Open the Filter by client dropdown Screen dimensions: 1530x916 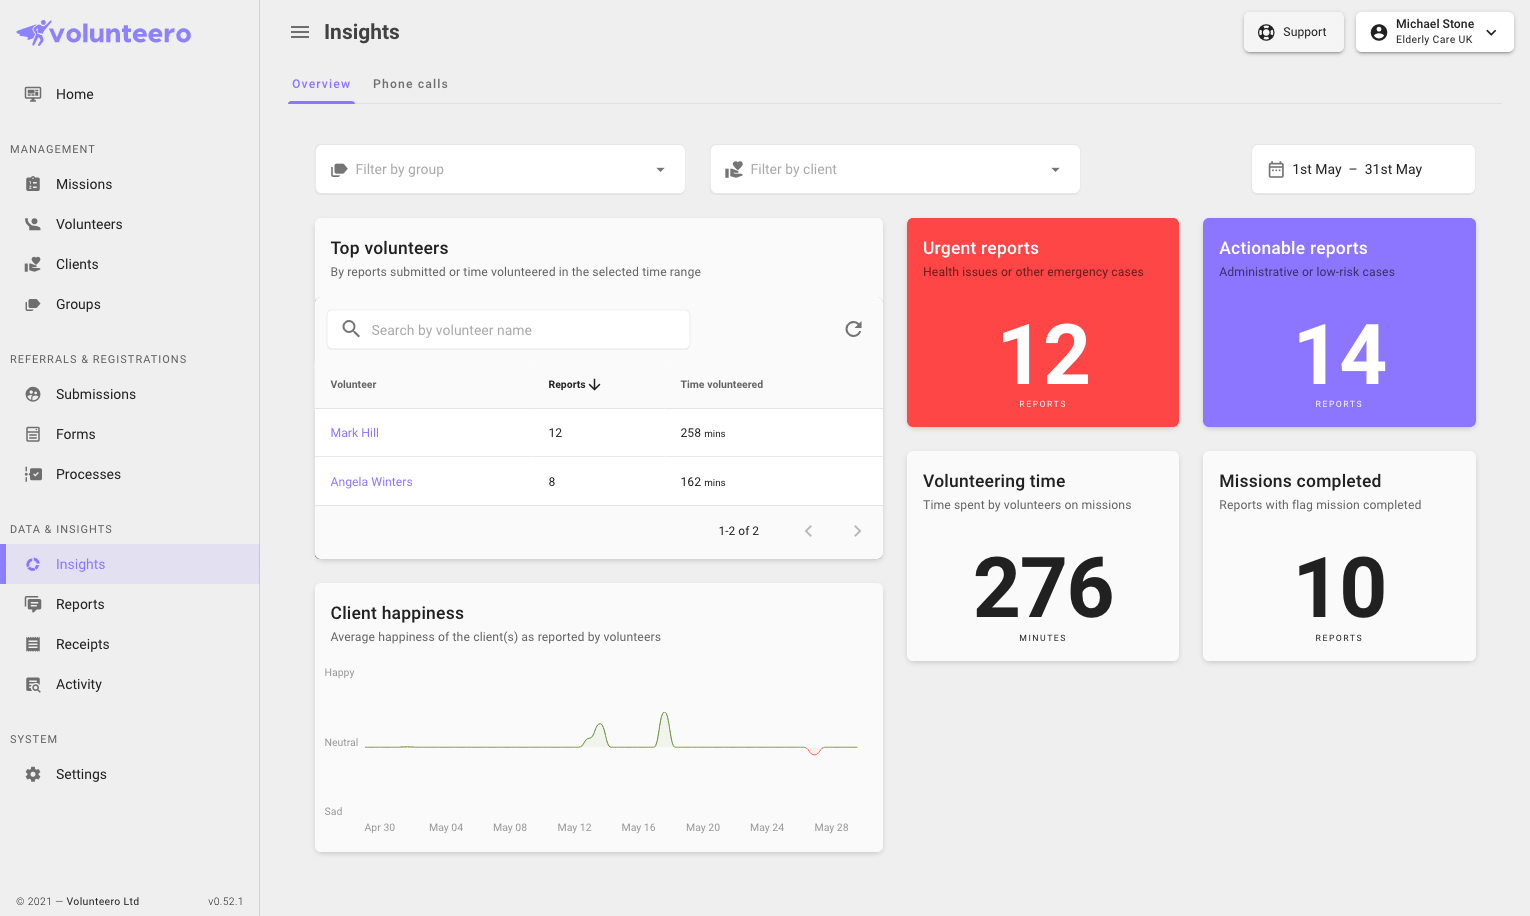[x=894, y=169]
